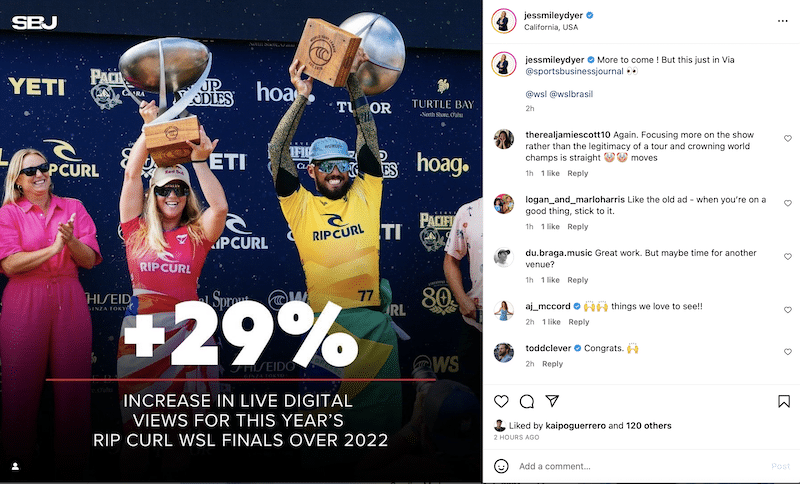
Task: Open @sportsbusinessjournal mention link
Action: [x=574, y=71]
